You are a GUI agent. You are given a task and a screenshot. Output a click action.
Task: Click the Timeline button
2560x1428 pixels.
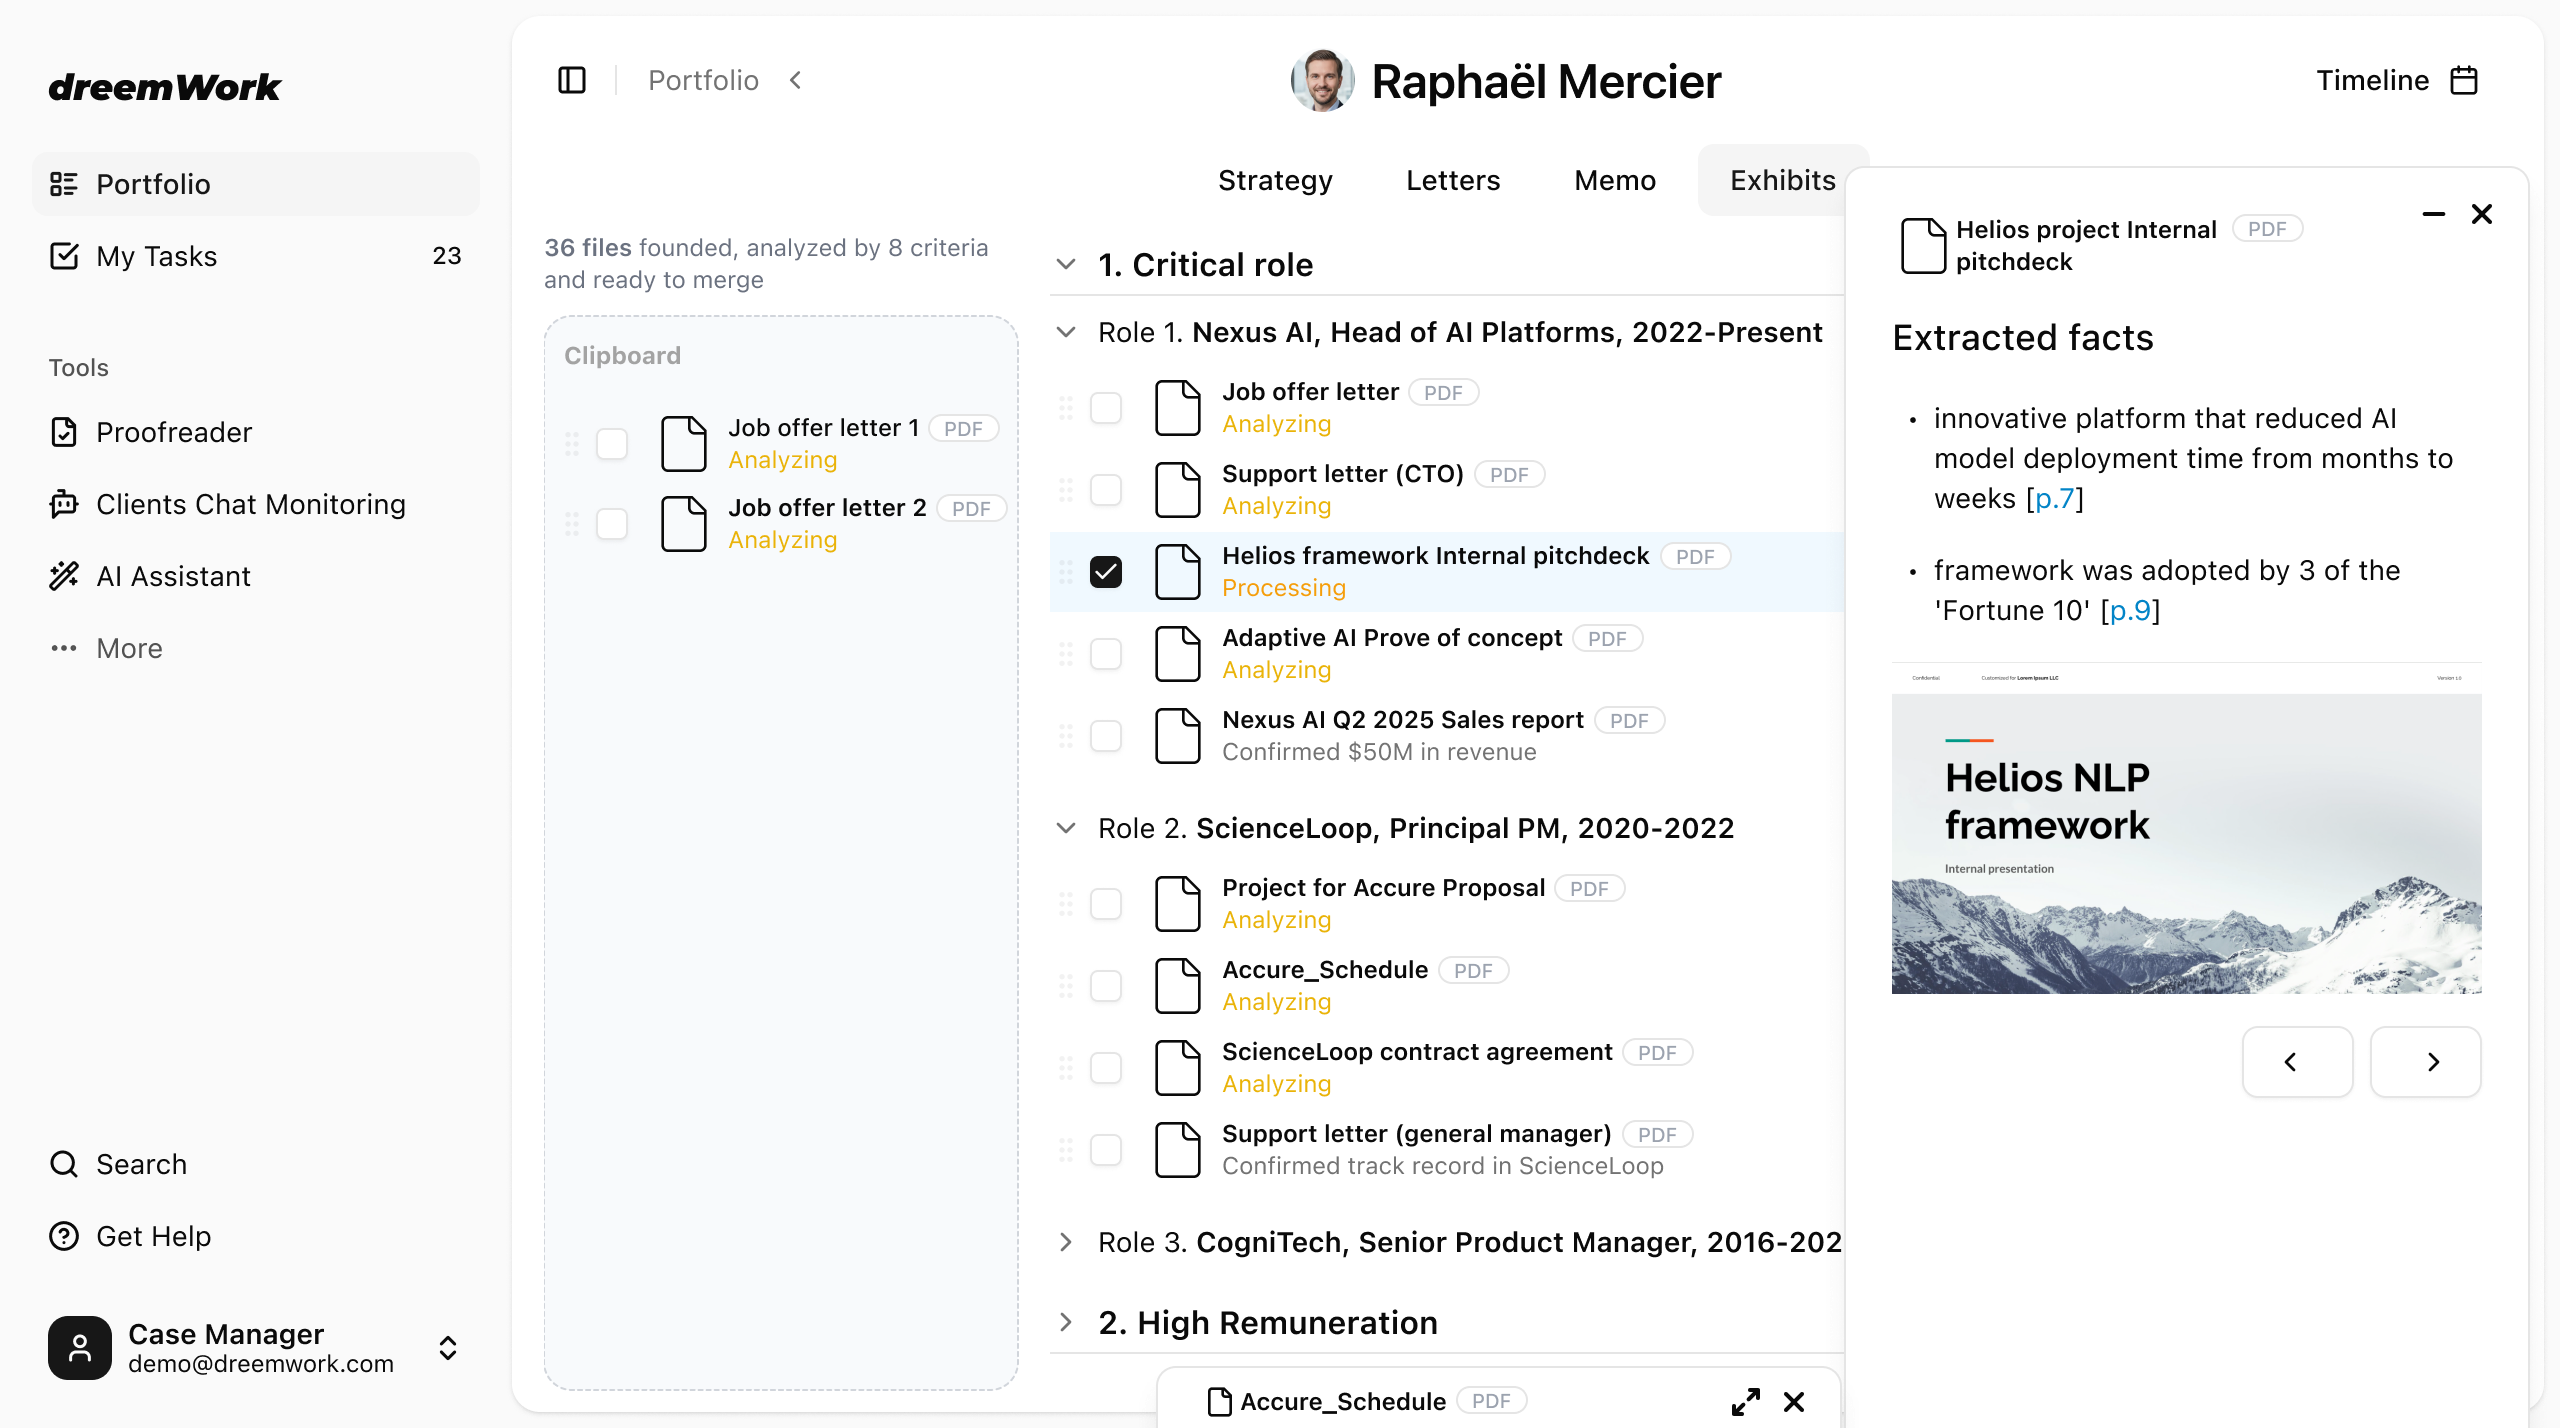(x=2397, y=80)
